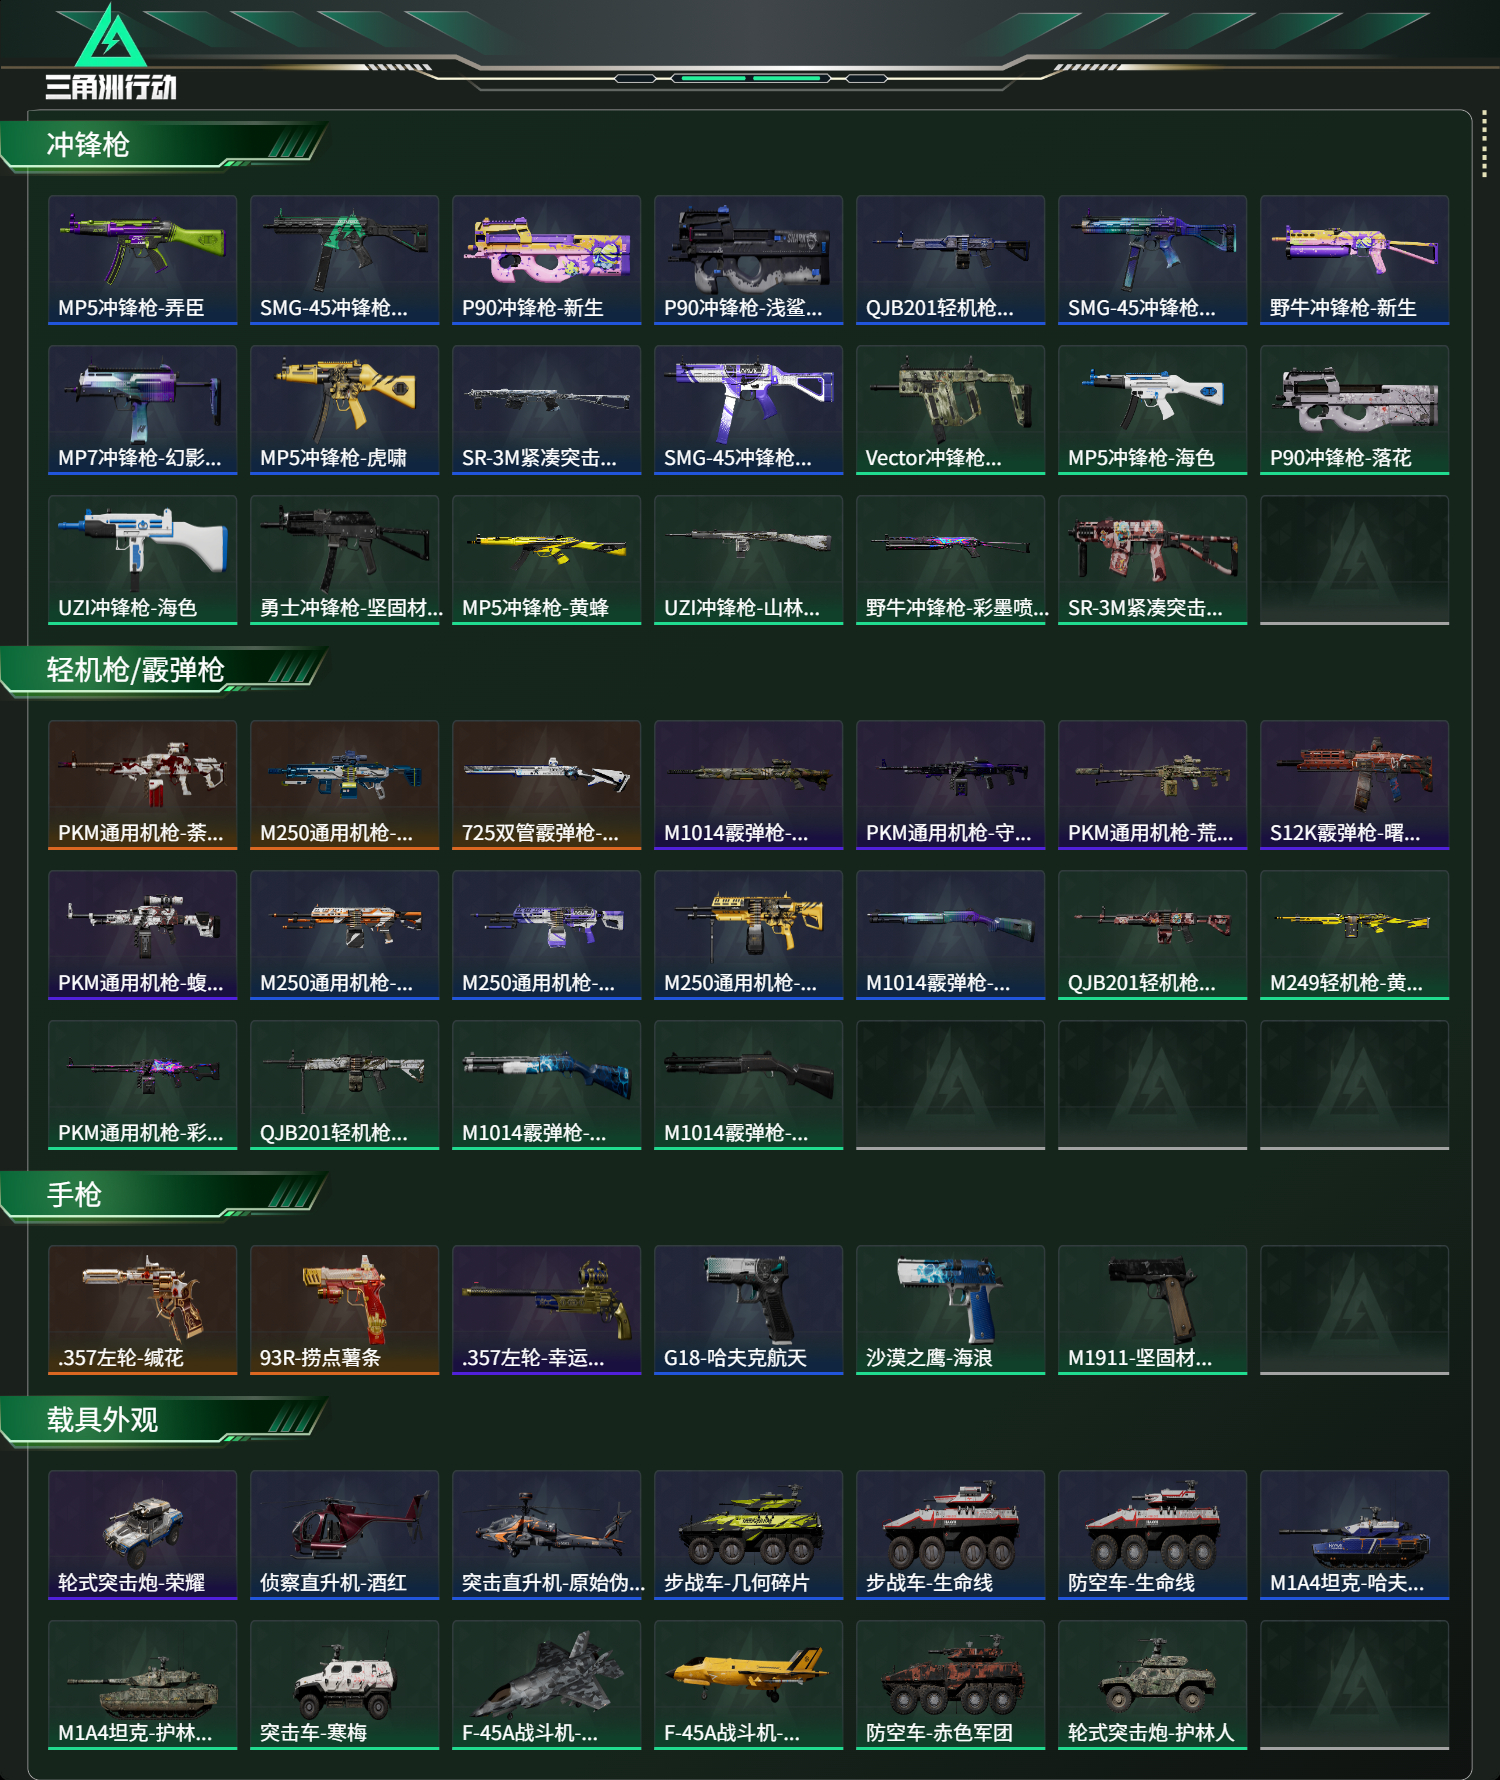Image resolution: width=1500 pixels, height=1780 pixels.
Task: Select the 步战车-几何碎片 vehicle skin
Action: tap(749, 1535)
